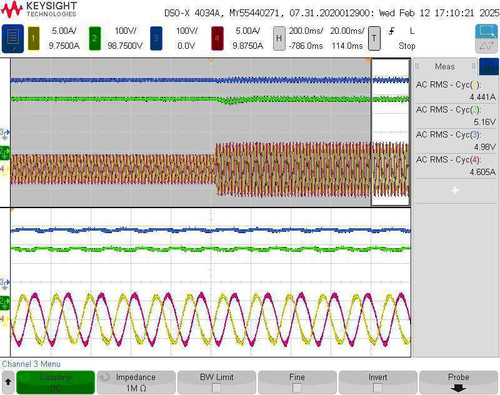Click channel 1 scale 5.00A/
Image resolution: width=500 pixels, height=395 pixels.
tap(64, 31)
